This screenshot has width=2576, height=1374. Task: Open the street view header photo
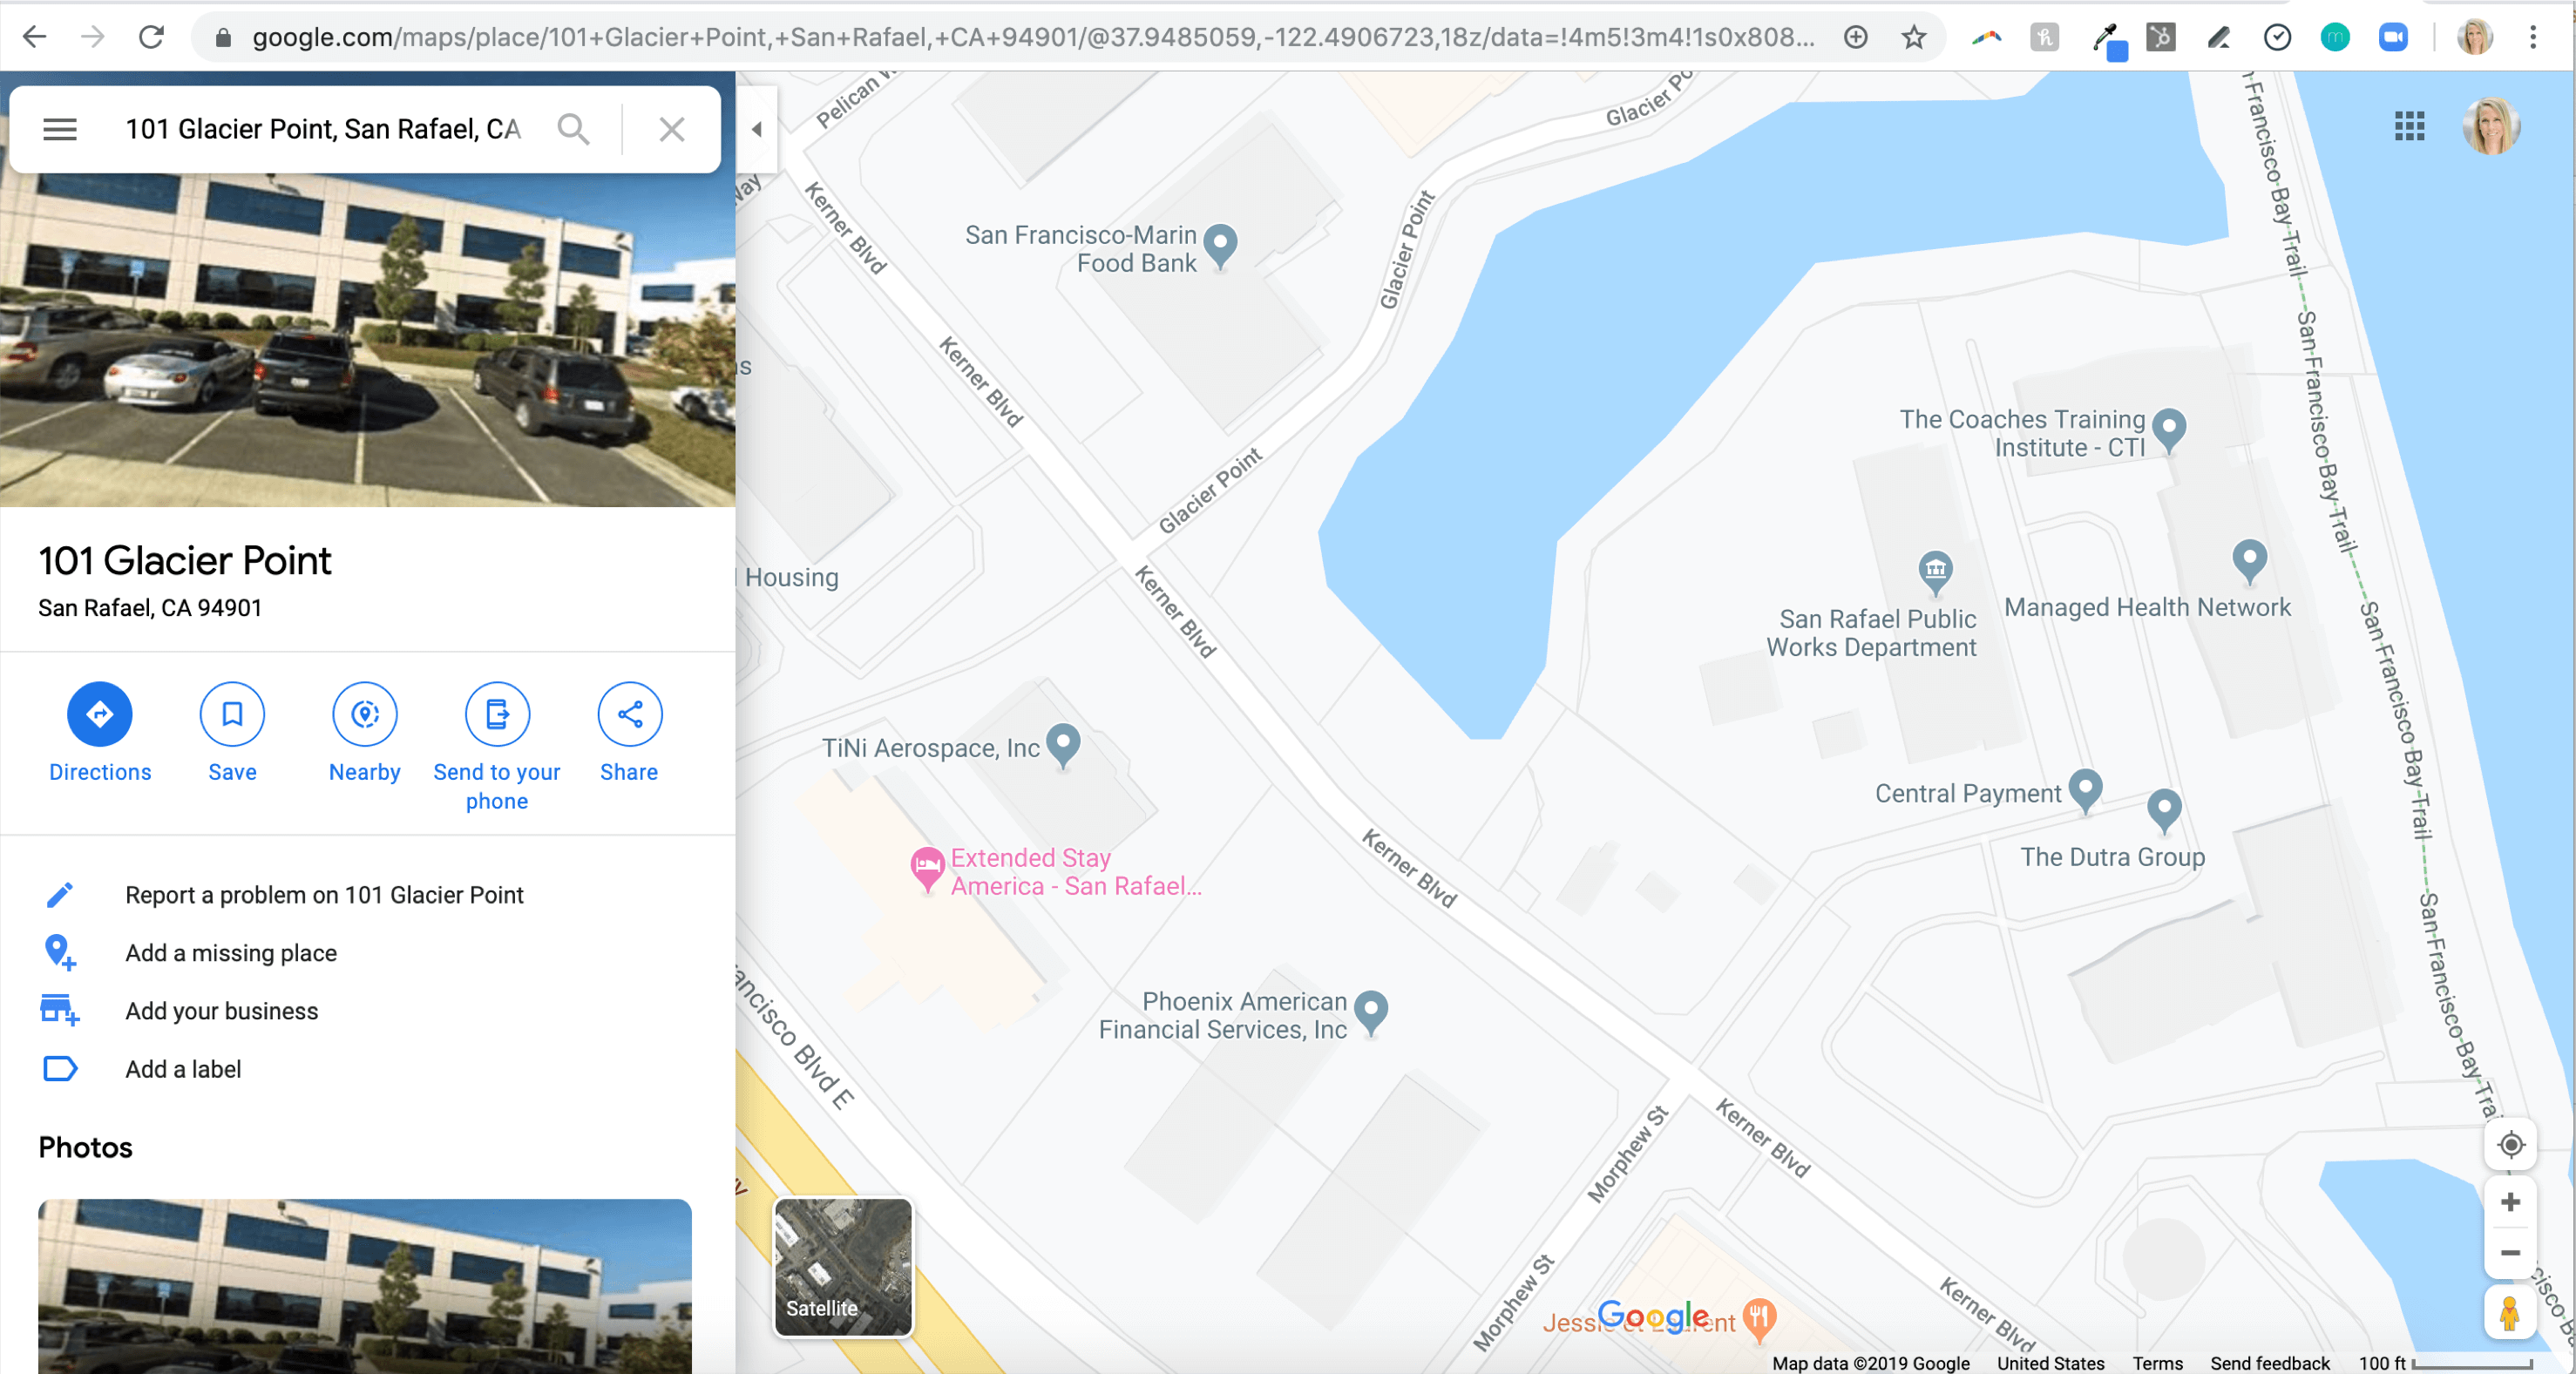click(367, 340)
